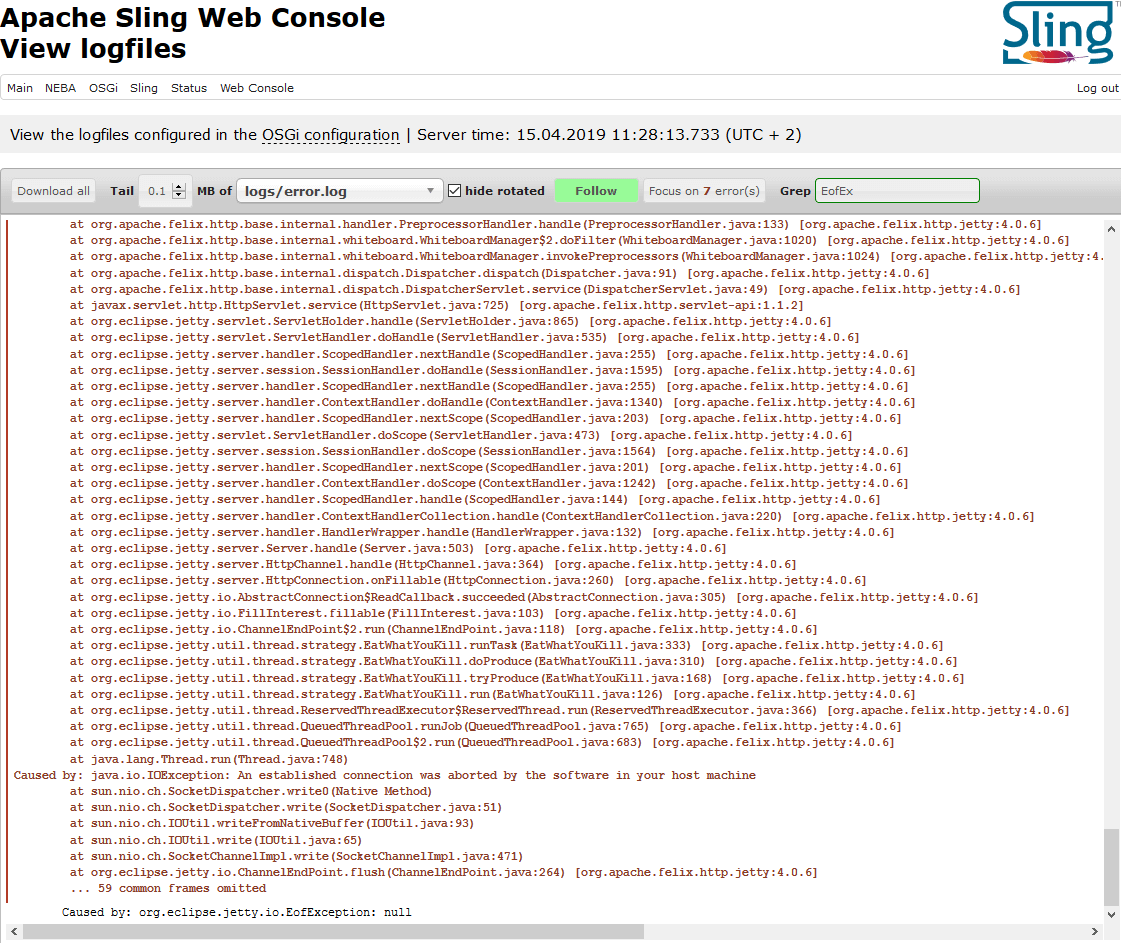Click the 'java.lang.Thread.run(Thread.java:748)' line

209,759
